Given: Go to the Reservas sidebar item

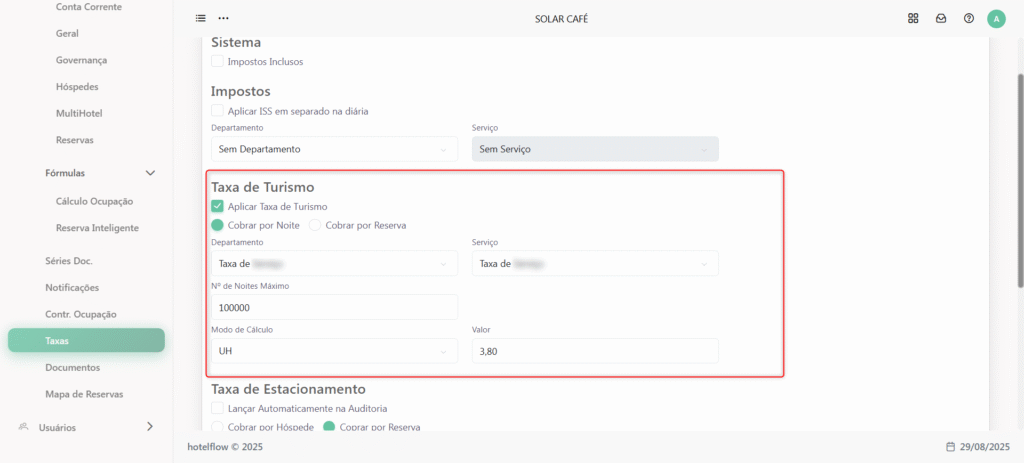Looking at the screenshot, I should click(74, 140).
